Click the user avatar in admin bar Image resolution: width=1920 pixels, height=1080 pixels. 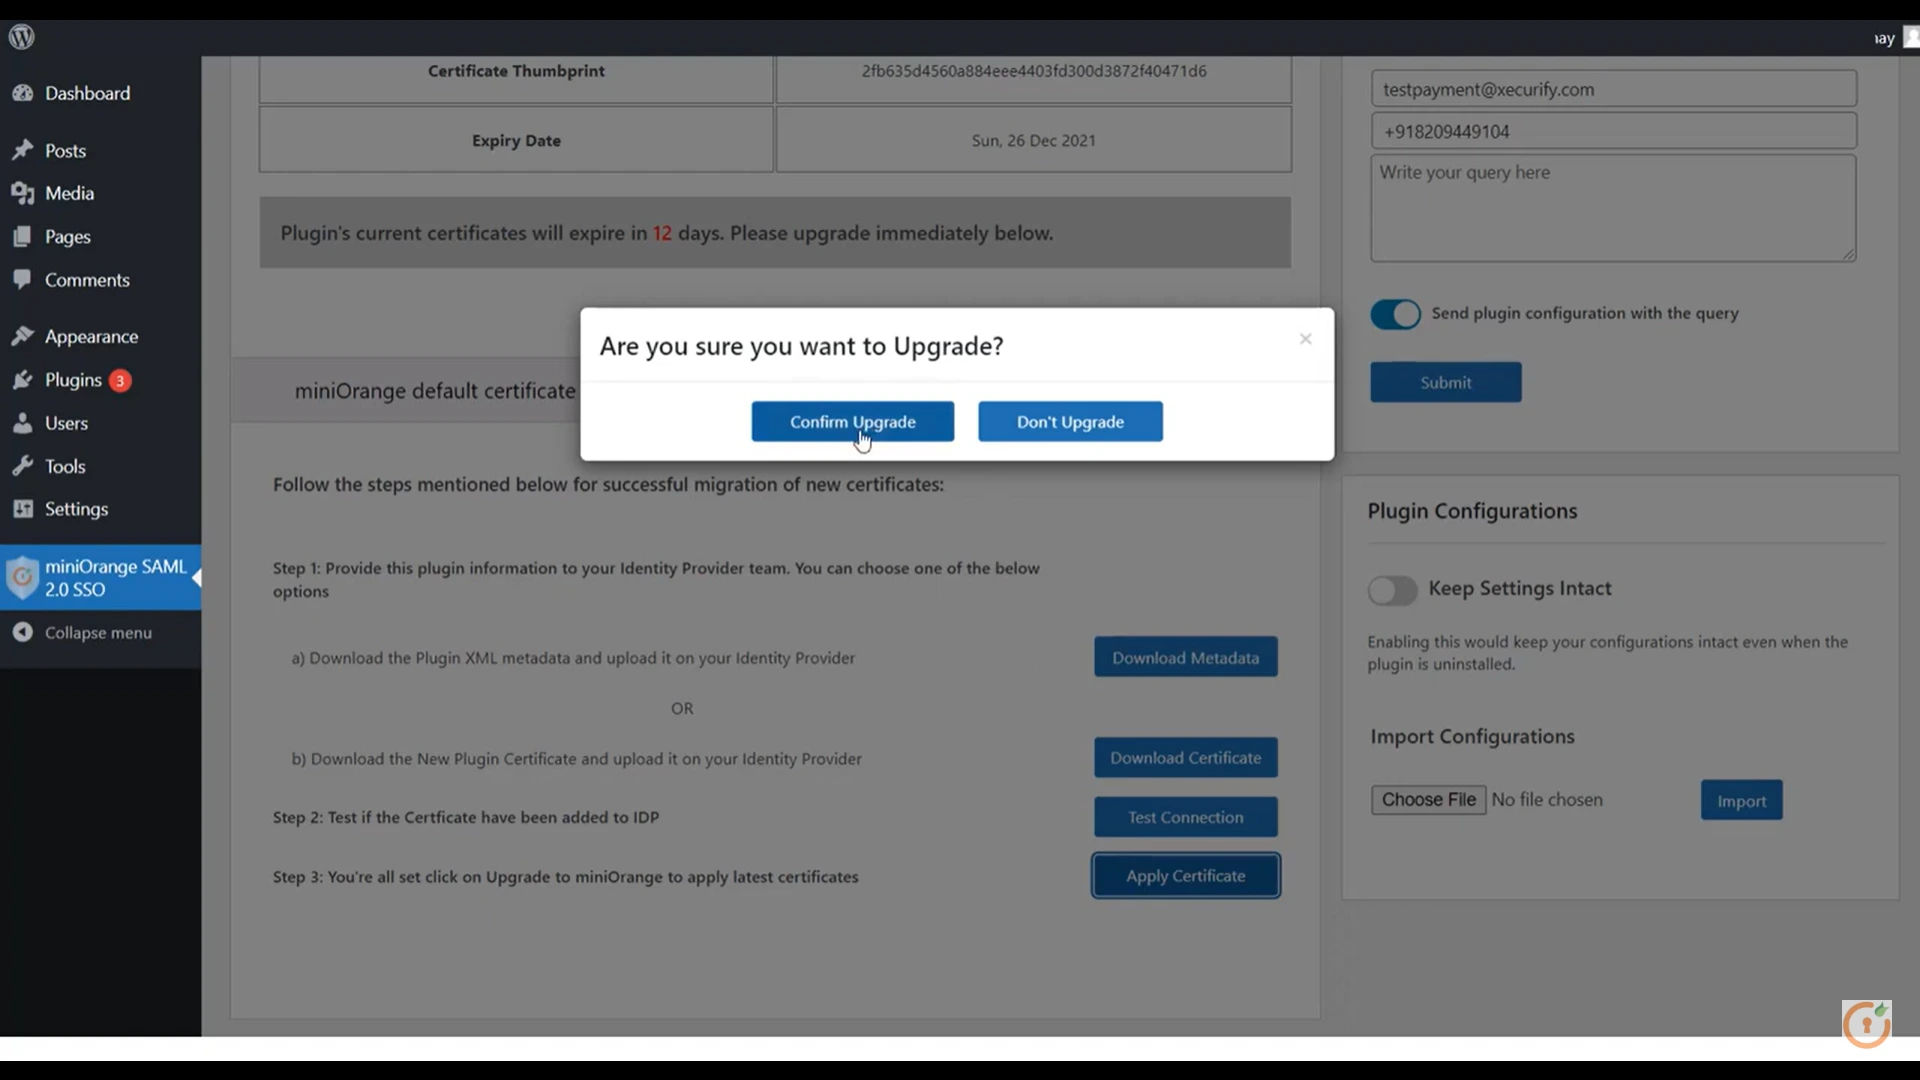[x=1911, y=37]
